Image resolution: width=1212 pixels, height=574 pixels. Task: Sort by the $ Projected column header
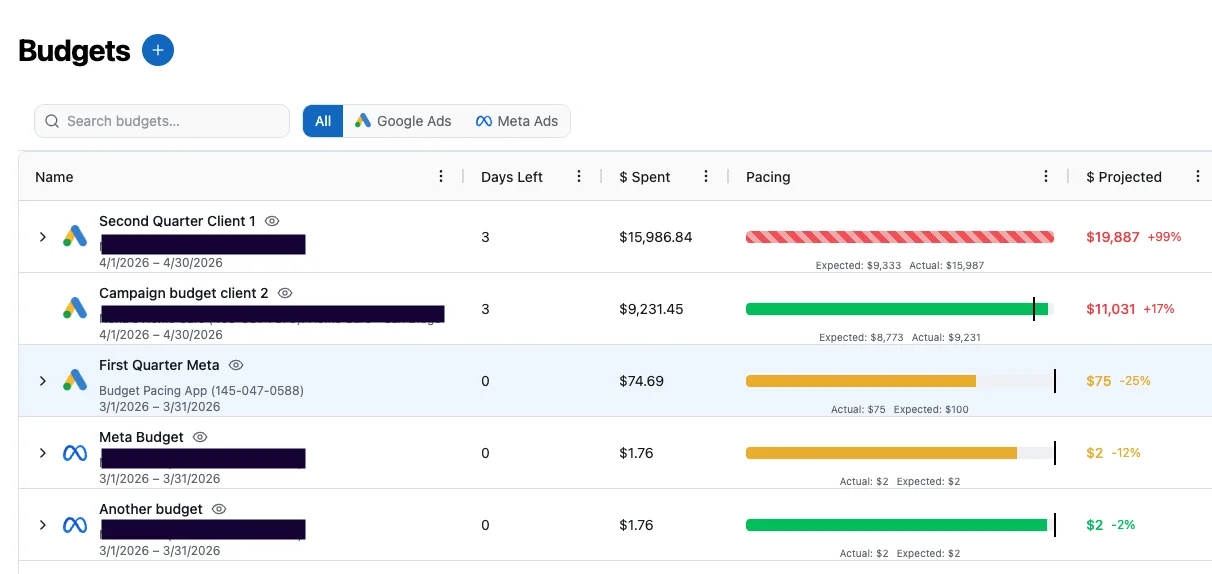tap(1124, 177)
